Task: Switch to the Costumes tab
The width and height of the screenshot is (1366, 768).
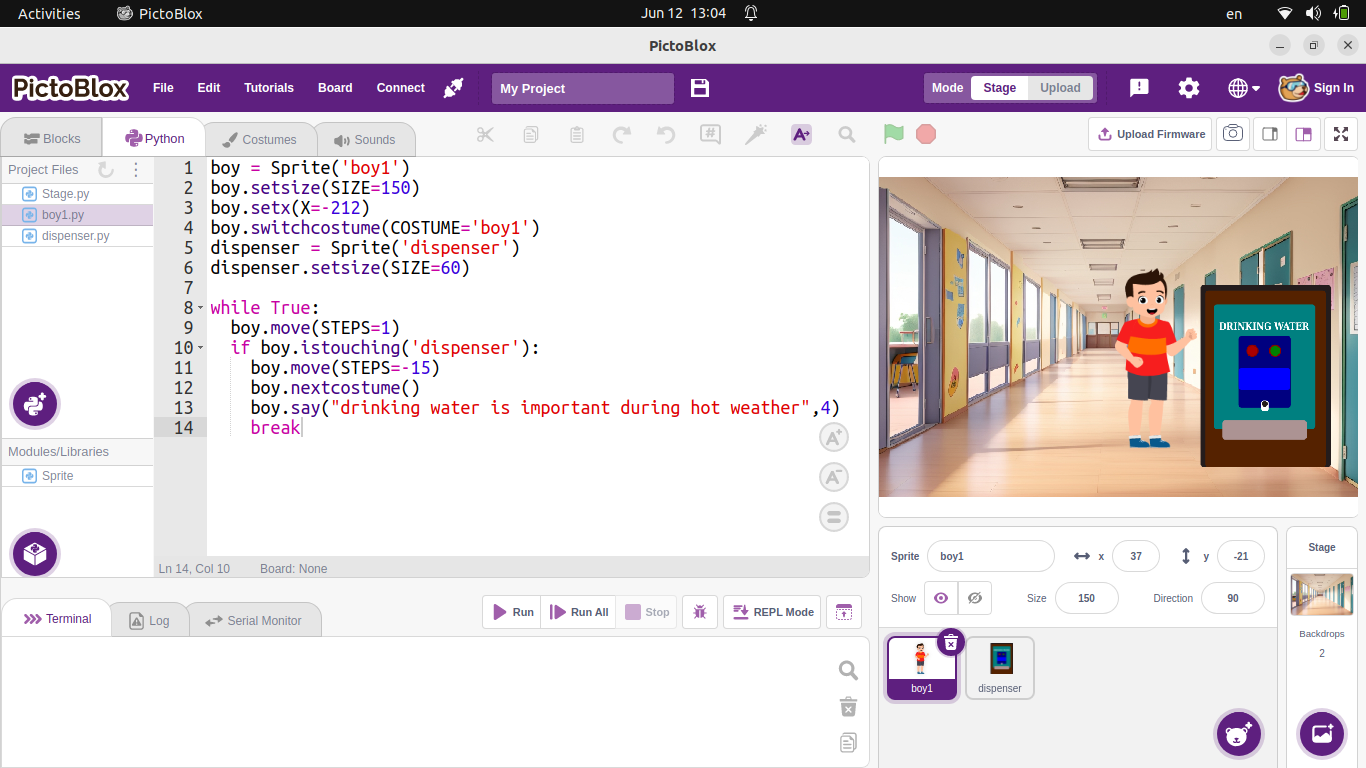Action: click(259, 140)
